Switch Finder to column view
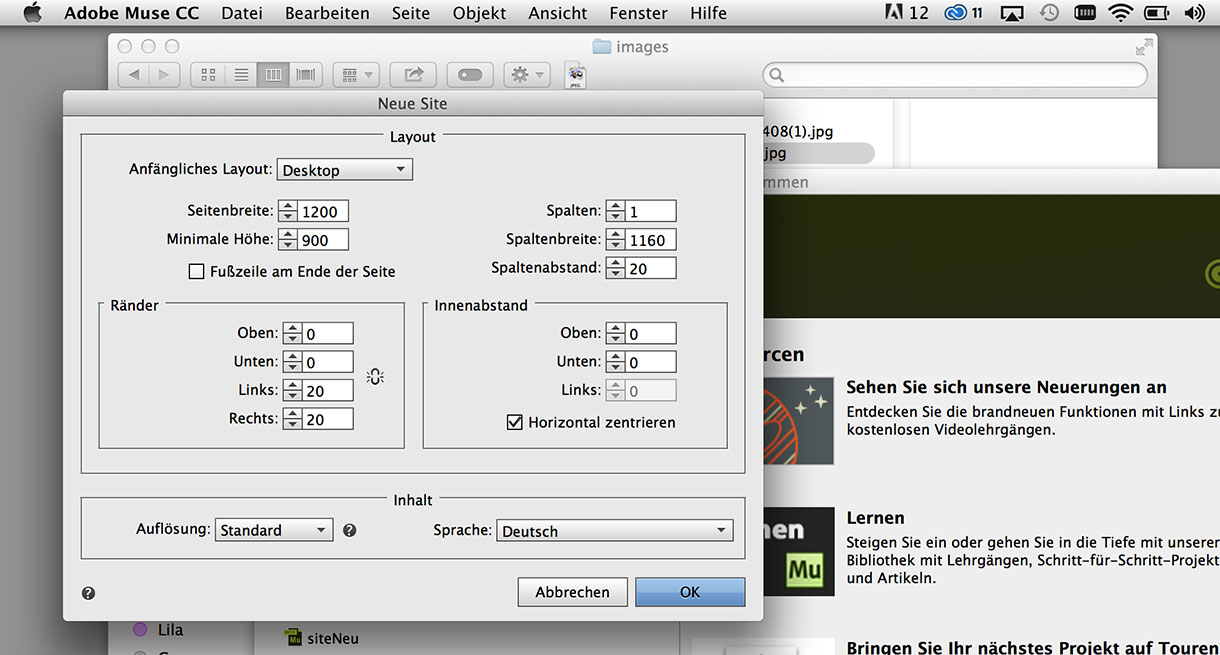The width and height of the screenshot is (1220, 655). (x=273, y=75)
